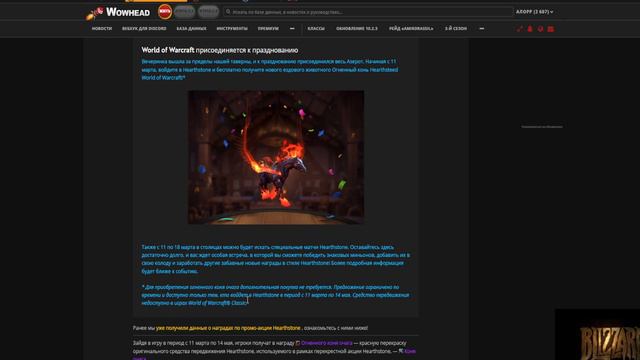Focus the database search field
The width and height of the screenshot is (640, 360).
coord(368,12)
